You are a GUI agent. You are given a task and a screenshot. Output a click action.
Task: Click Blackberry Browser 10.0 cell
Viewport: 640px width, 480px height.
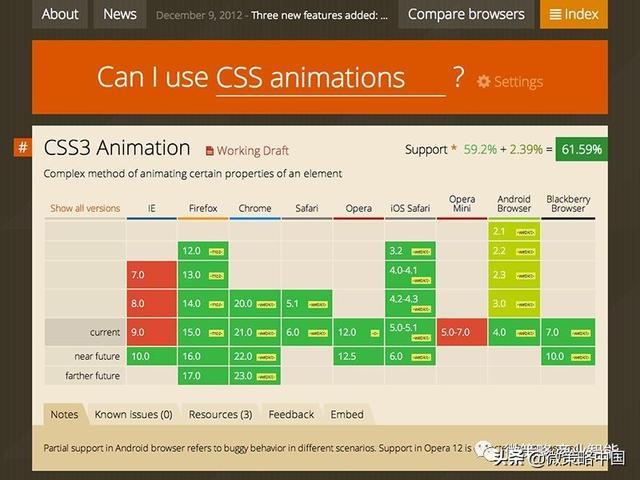click(568, 356)
